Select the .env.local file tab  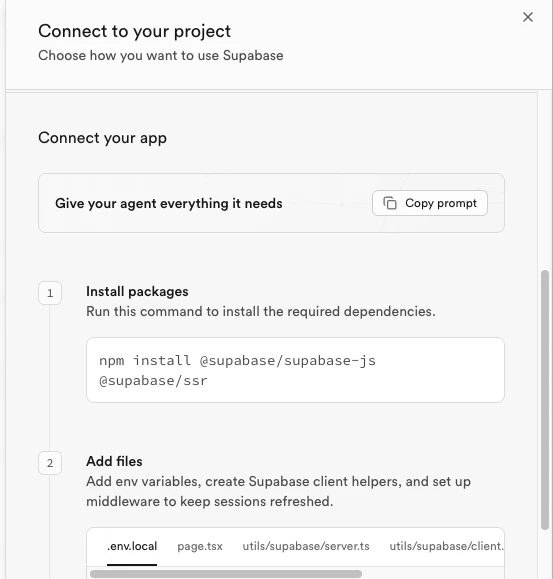[x=132, y=546]
